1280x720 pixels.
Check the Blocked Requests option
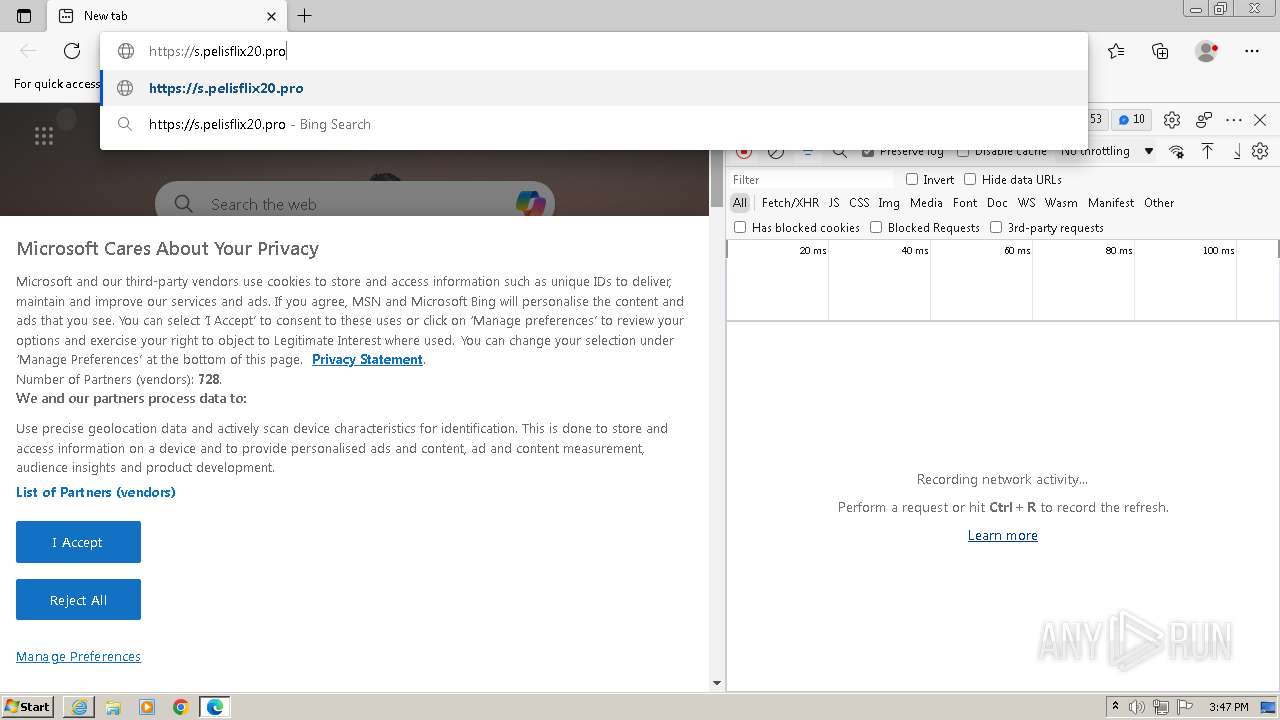coord(876,228)
